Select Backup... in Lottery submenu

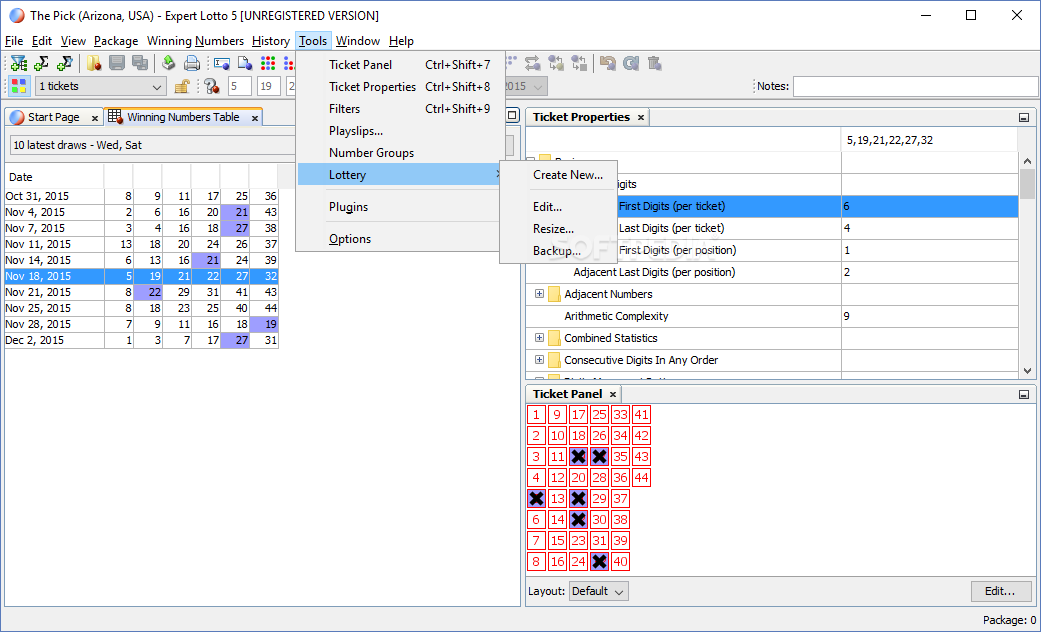pyautogui.click(x=559, y=251)
